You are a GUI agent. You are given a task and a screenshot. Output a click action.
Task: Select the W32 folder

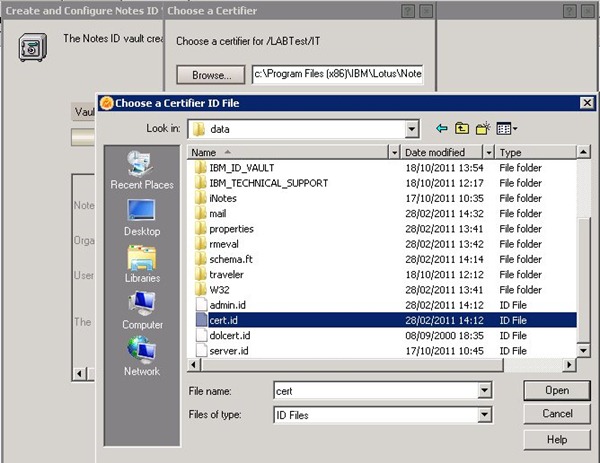pyautogui.click(x=219, y=290)
